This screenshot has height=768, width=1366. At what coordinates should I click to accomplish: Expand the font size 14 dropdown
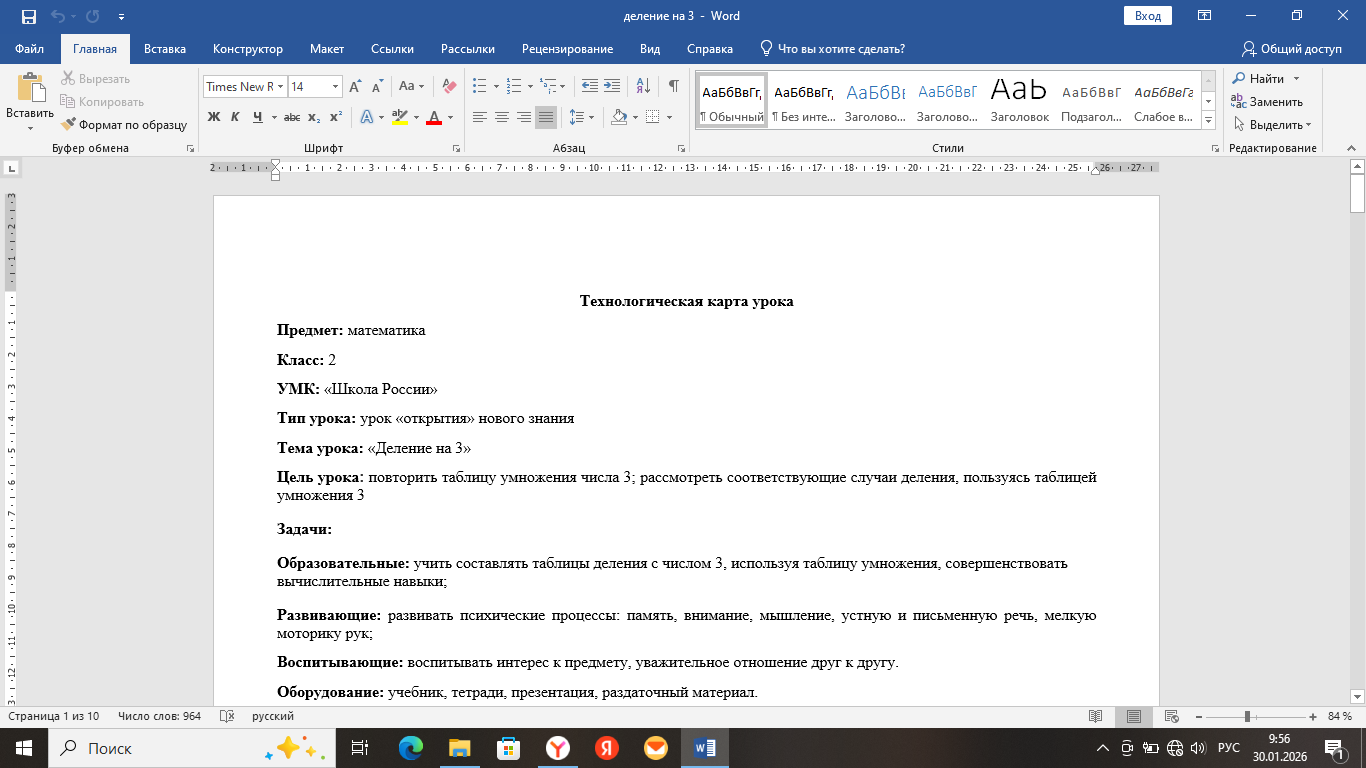(335, 87)
